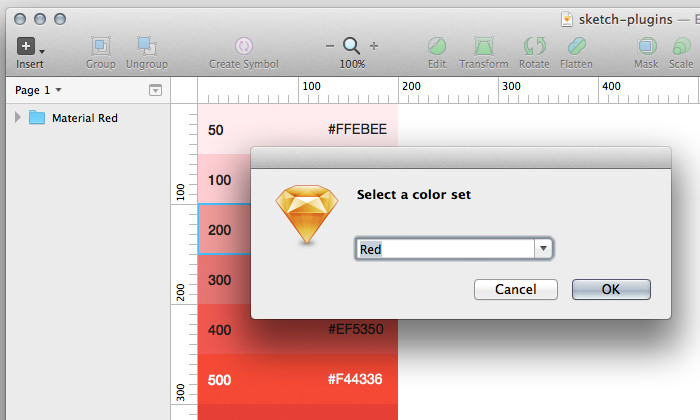Select the 300 red color swatch
This screenshot has width=700, height=420.
pos(224,279)
